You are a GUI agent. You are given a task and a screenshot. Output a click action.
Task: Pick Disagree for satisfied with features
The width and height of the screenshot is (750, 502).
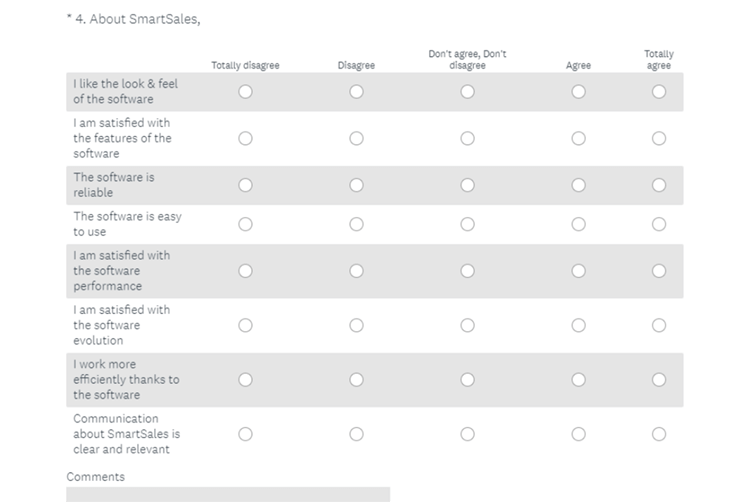click(356, 138)
